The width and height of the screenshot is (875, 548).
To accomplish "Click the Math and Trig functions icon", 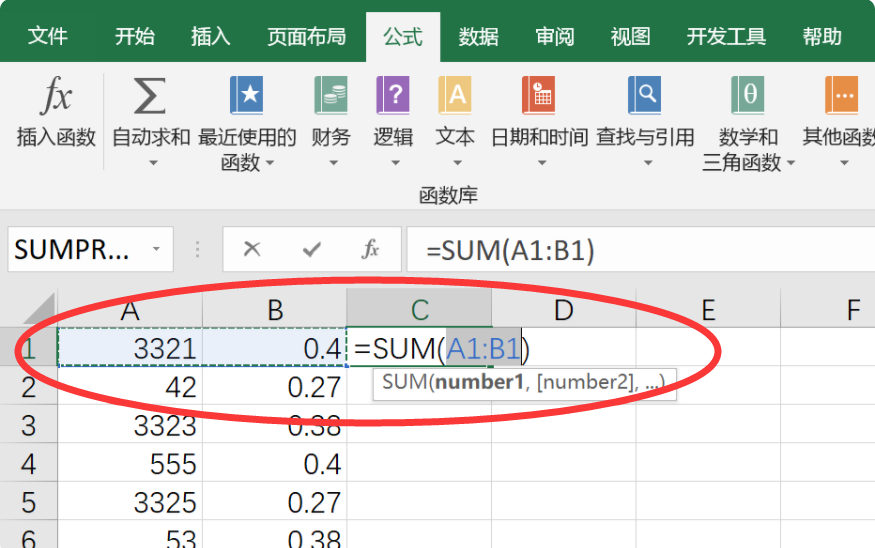I will 748,95.
